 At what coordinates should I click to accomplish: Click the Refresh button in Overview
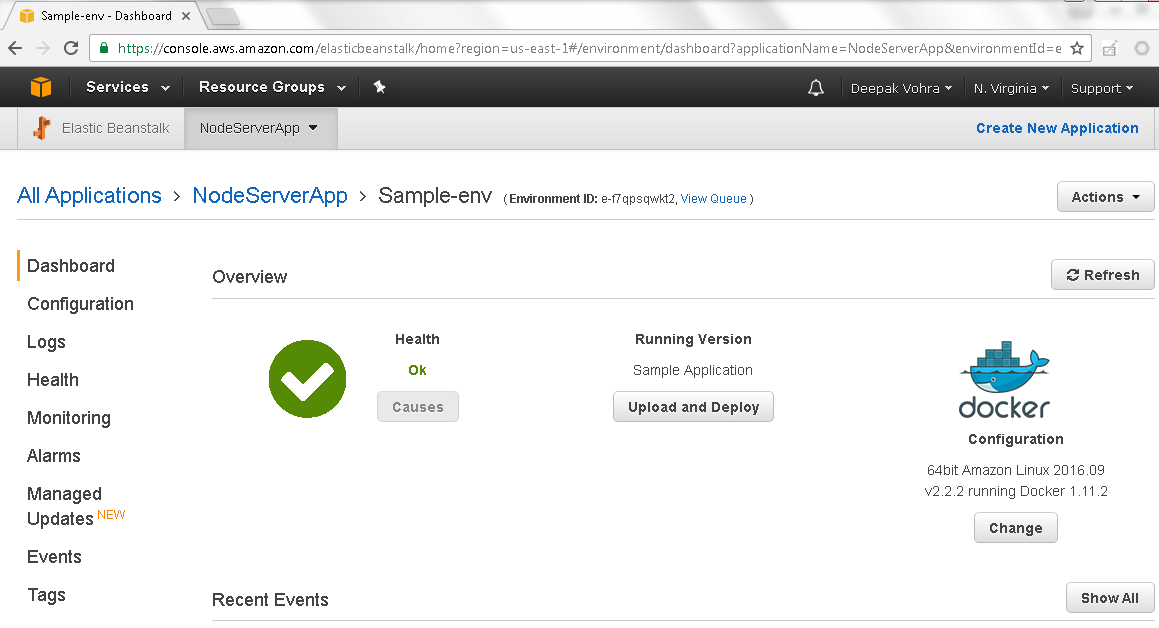coord(1102,275)
